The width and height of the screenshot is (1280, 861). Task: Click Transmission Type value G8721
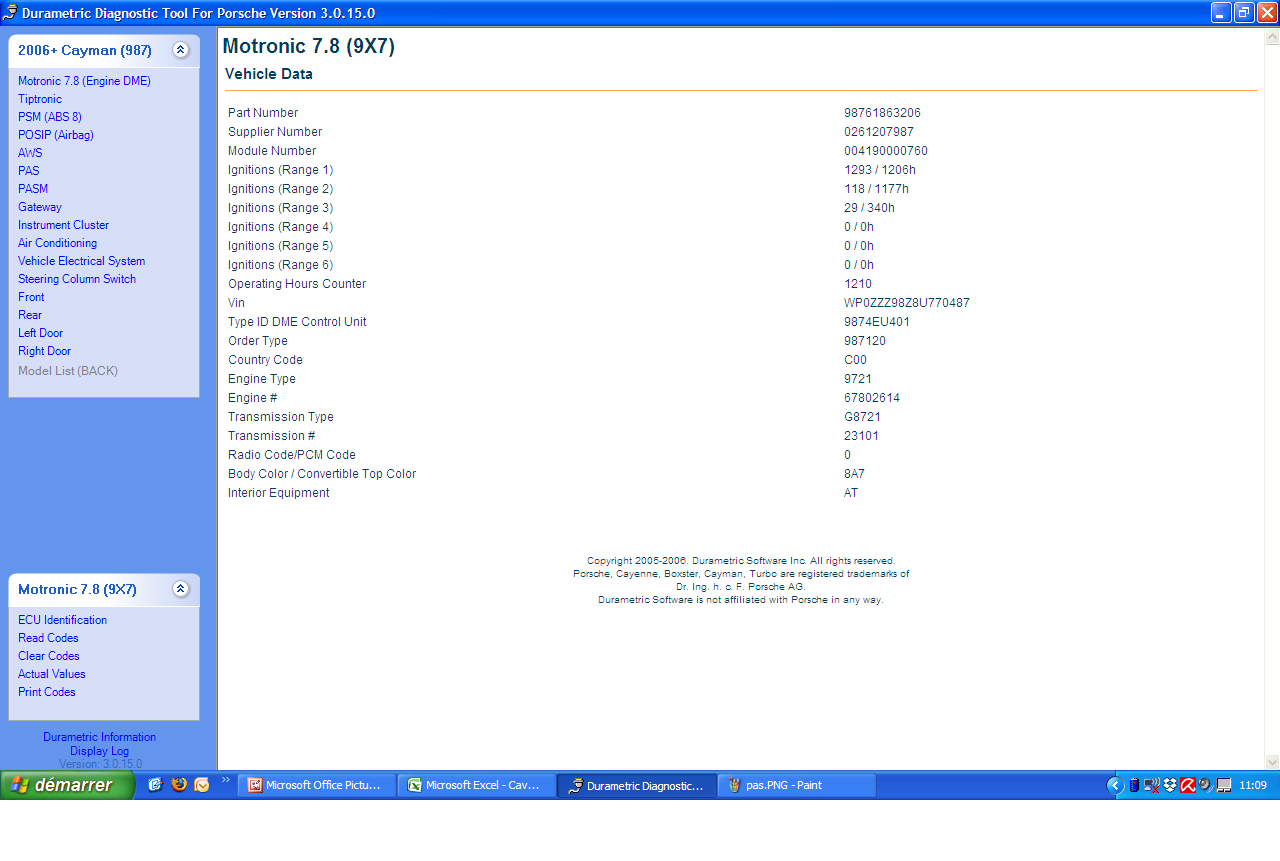[862, 417]
